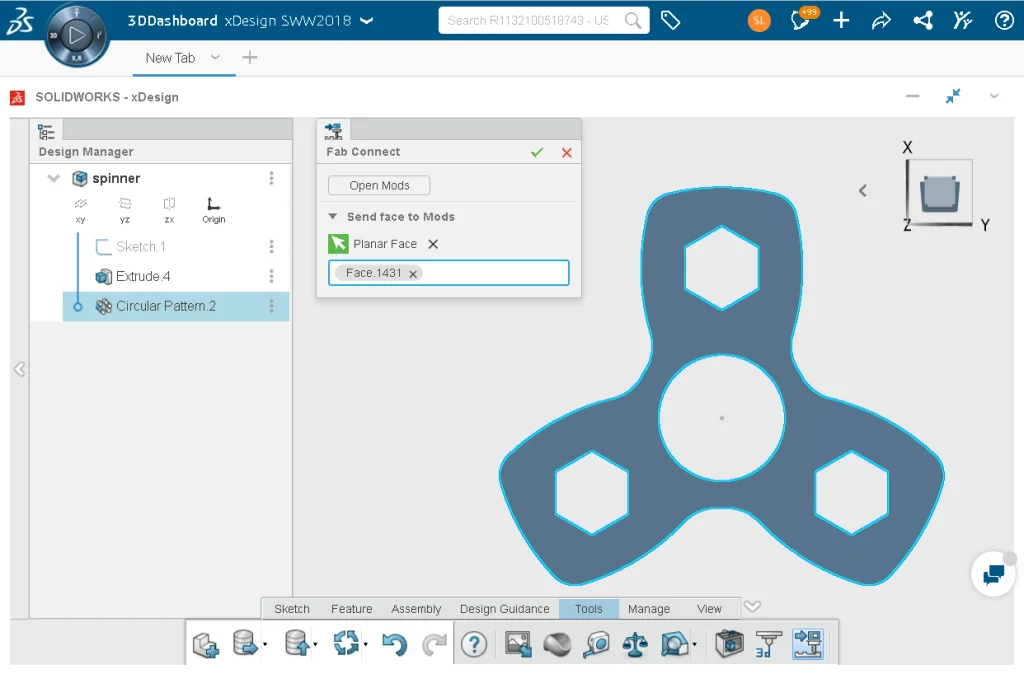Select the Measure tool

click(595, 643)
